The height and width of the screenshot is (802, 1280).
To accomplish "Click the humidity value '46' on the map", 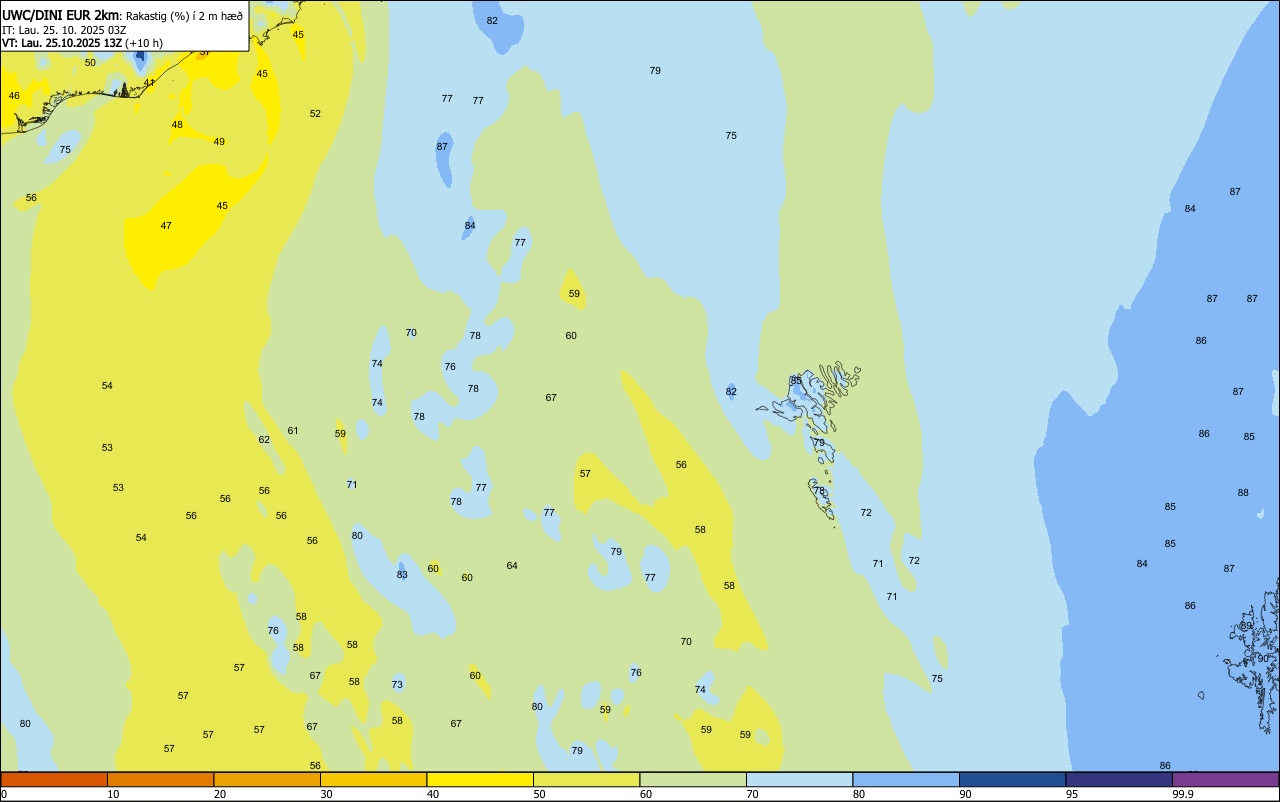I will pos(14,96).
